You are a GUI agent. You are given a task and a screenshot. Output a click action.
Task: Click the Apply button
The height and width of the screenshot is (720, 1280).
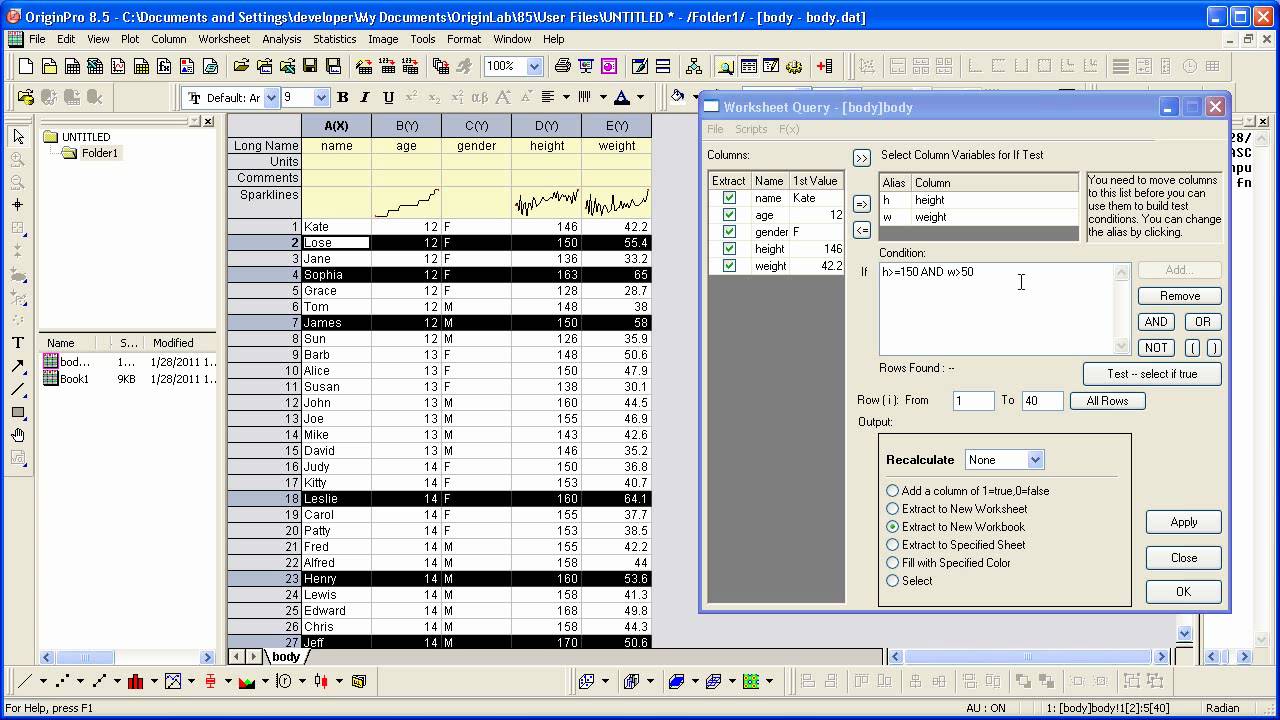point(1184,522)
